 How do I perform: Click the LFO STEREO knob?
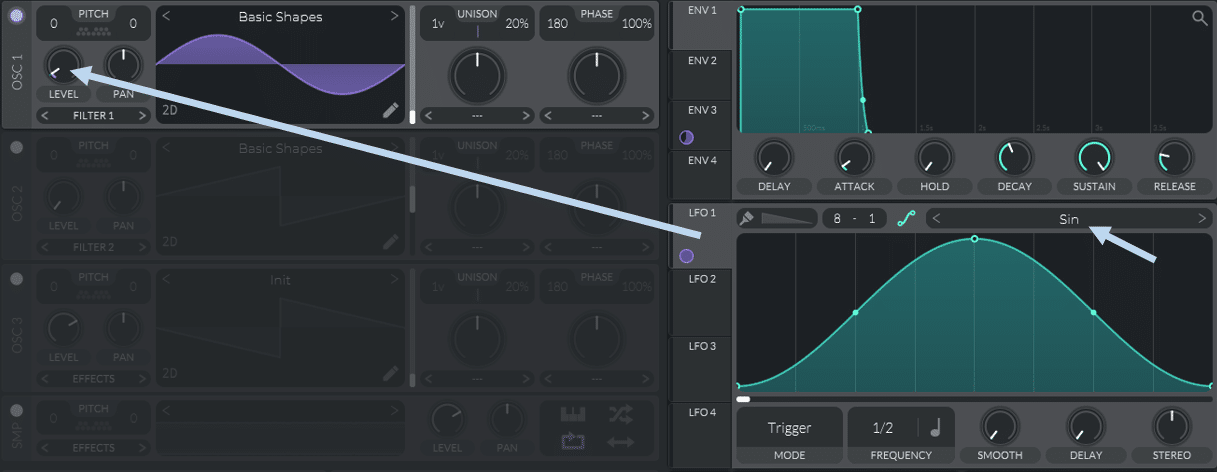point(1170,426)
